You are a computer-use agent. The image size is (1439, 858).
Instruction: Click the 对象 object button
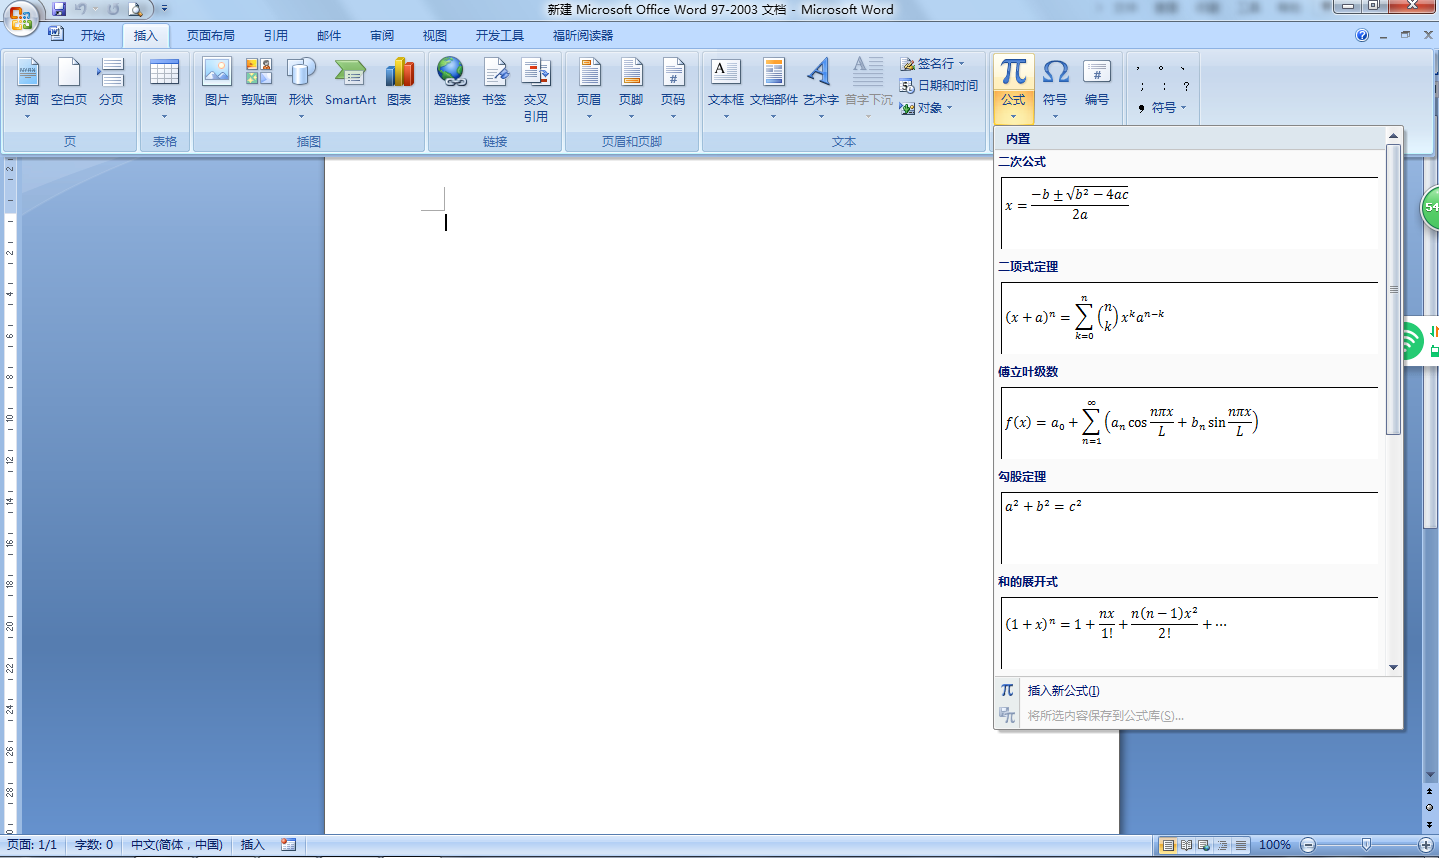click(x=926, y=108)
